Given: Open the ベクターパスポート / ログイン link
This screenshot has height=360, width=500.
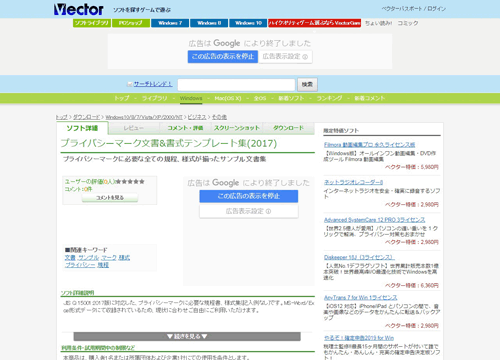Looking at the screenshot, I should click(414, 9).
